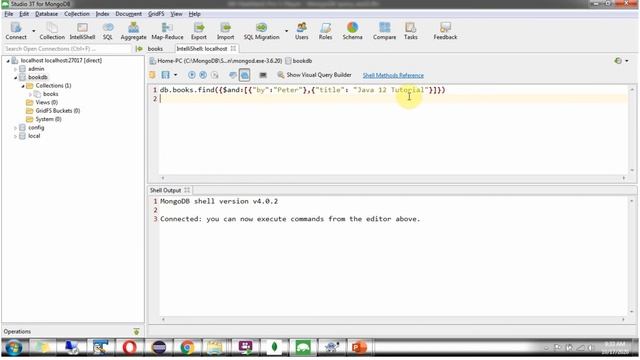Click the Search Open Connections field
This screenshot has width=640, height=360.
point(67,49)
